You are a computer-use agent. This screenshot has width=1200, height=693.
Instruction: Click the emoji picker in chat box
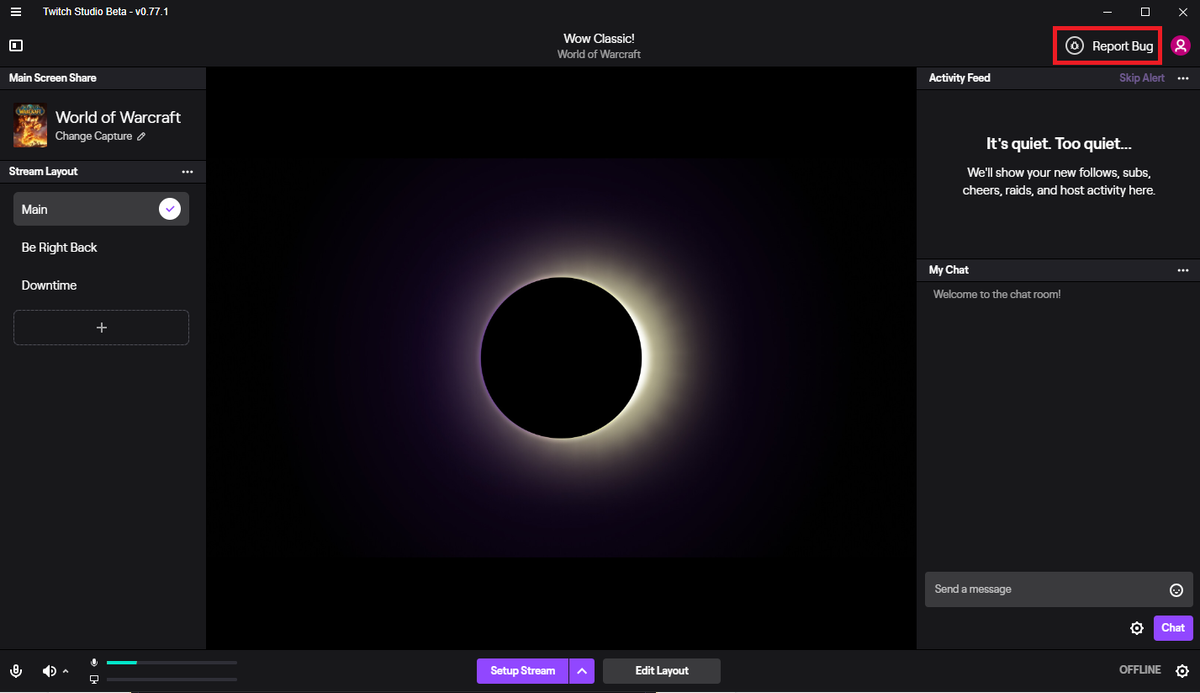tap(1176, 590)
